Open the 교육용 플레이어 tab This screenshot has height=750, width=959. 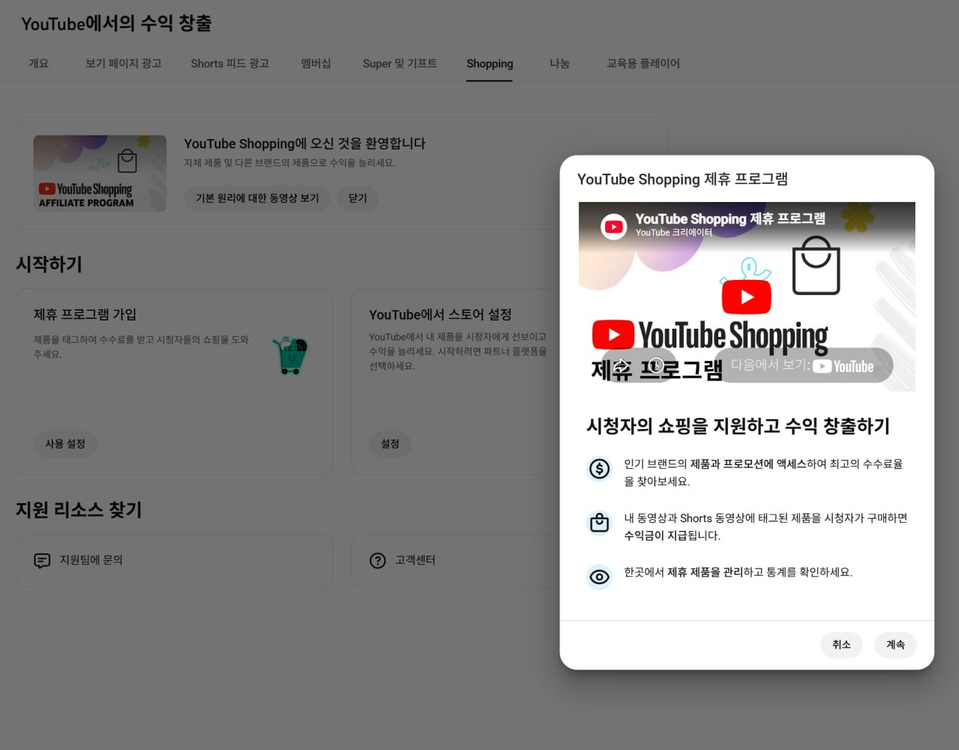[x=644, y=63]
